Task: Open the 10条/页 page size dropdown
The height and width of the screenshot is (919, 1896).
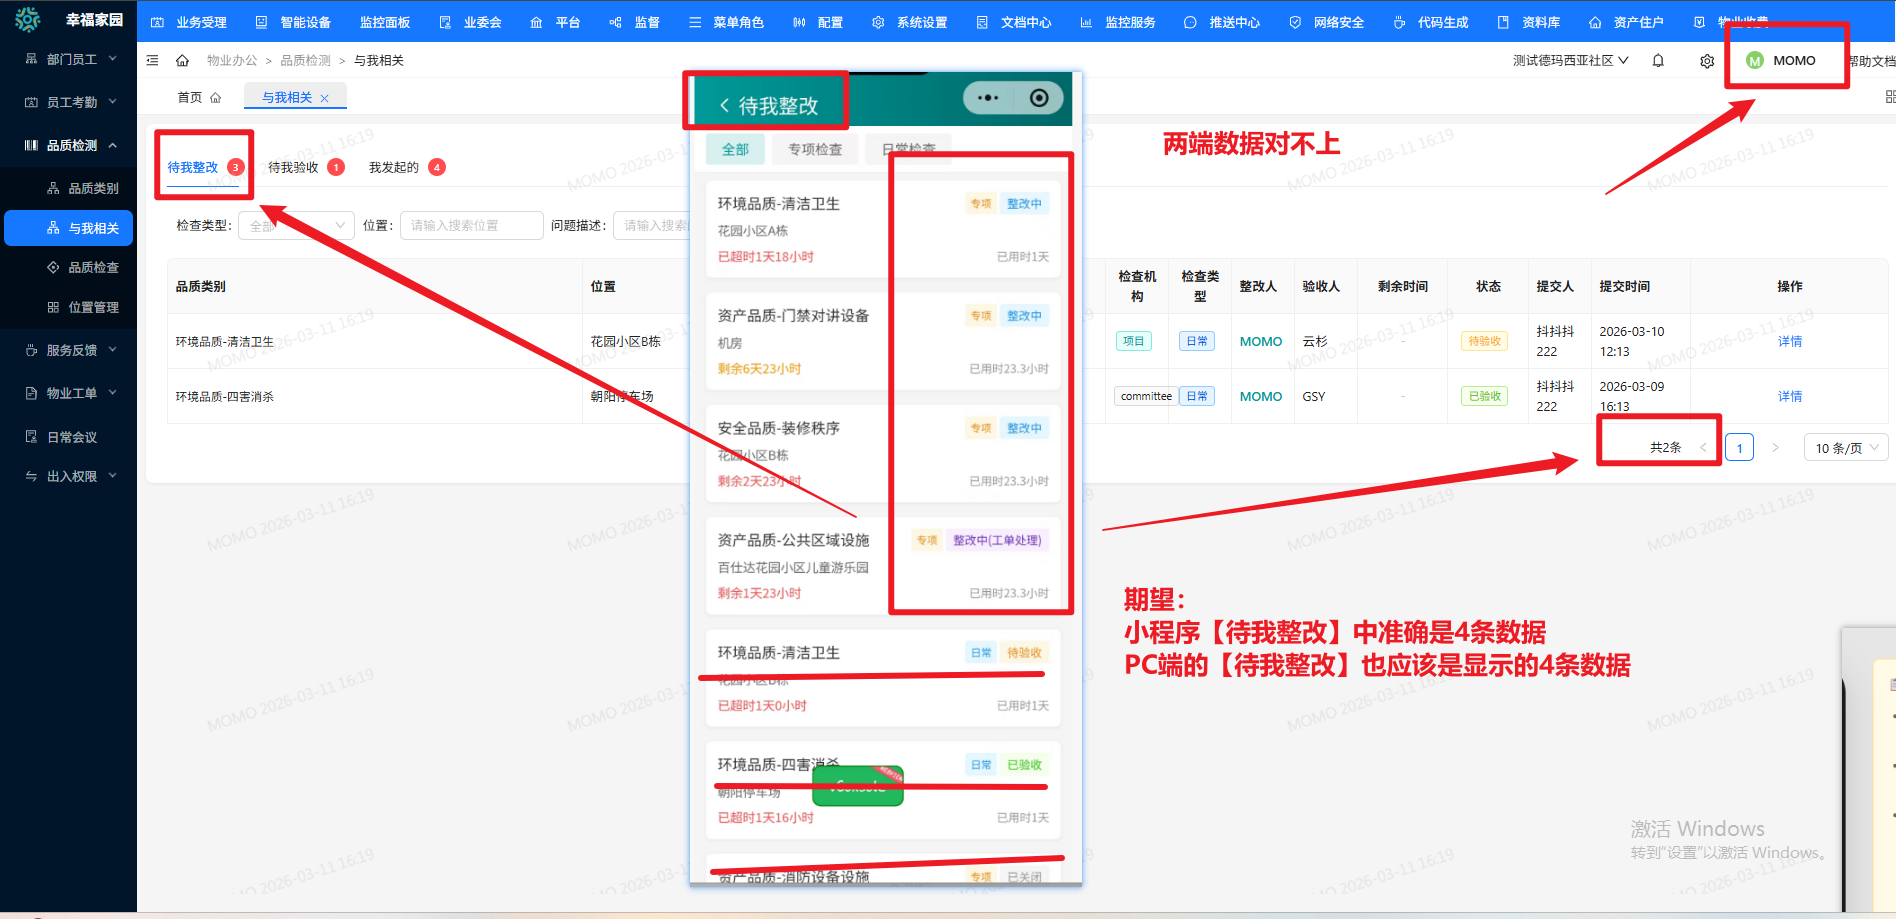Action: pos(1845,448)
